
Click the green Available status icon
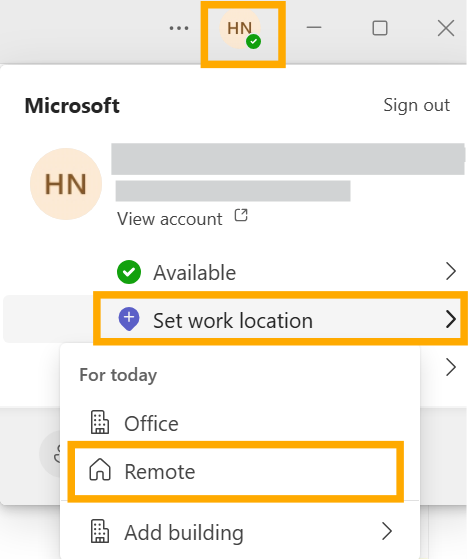(x=129, y=272)
